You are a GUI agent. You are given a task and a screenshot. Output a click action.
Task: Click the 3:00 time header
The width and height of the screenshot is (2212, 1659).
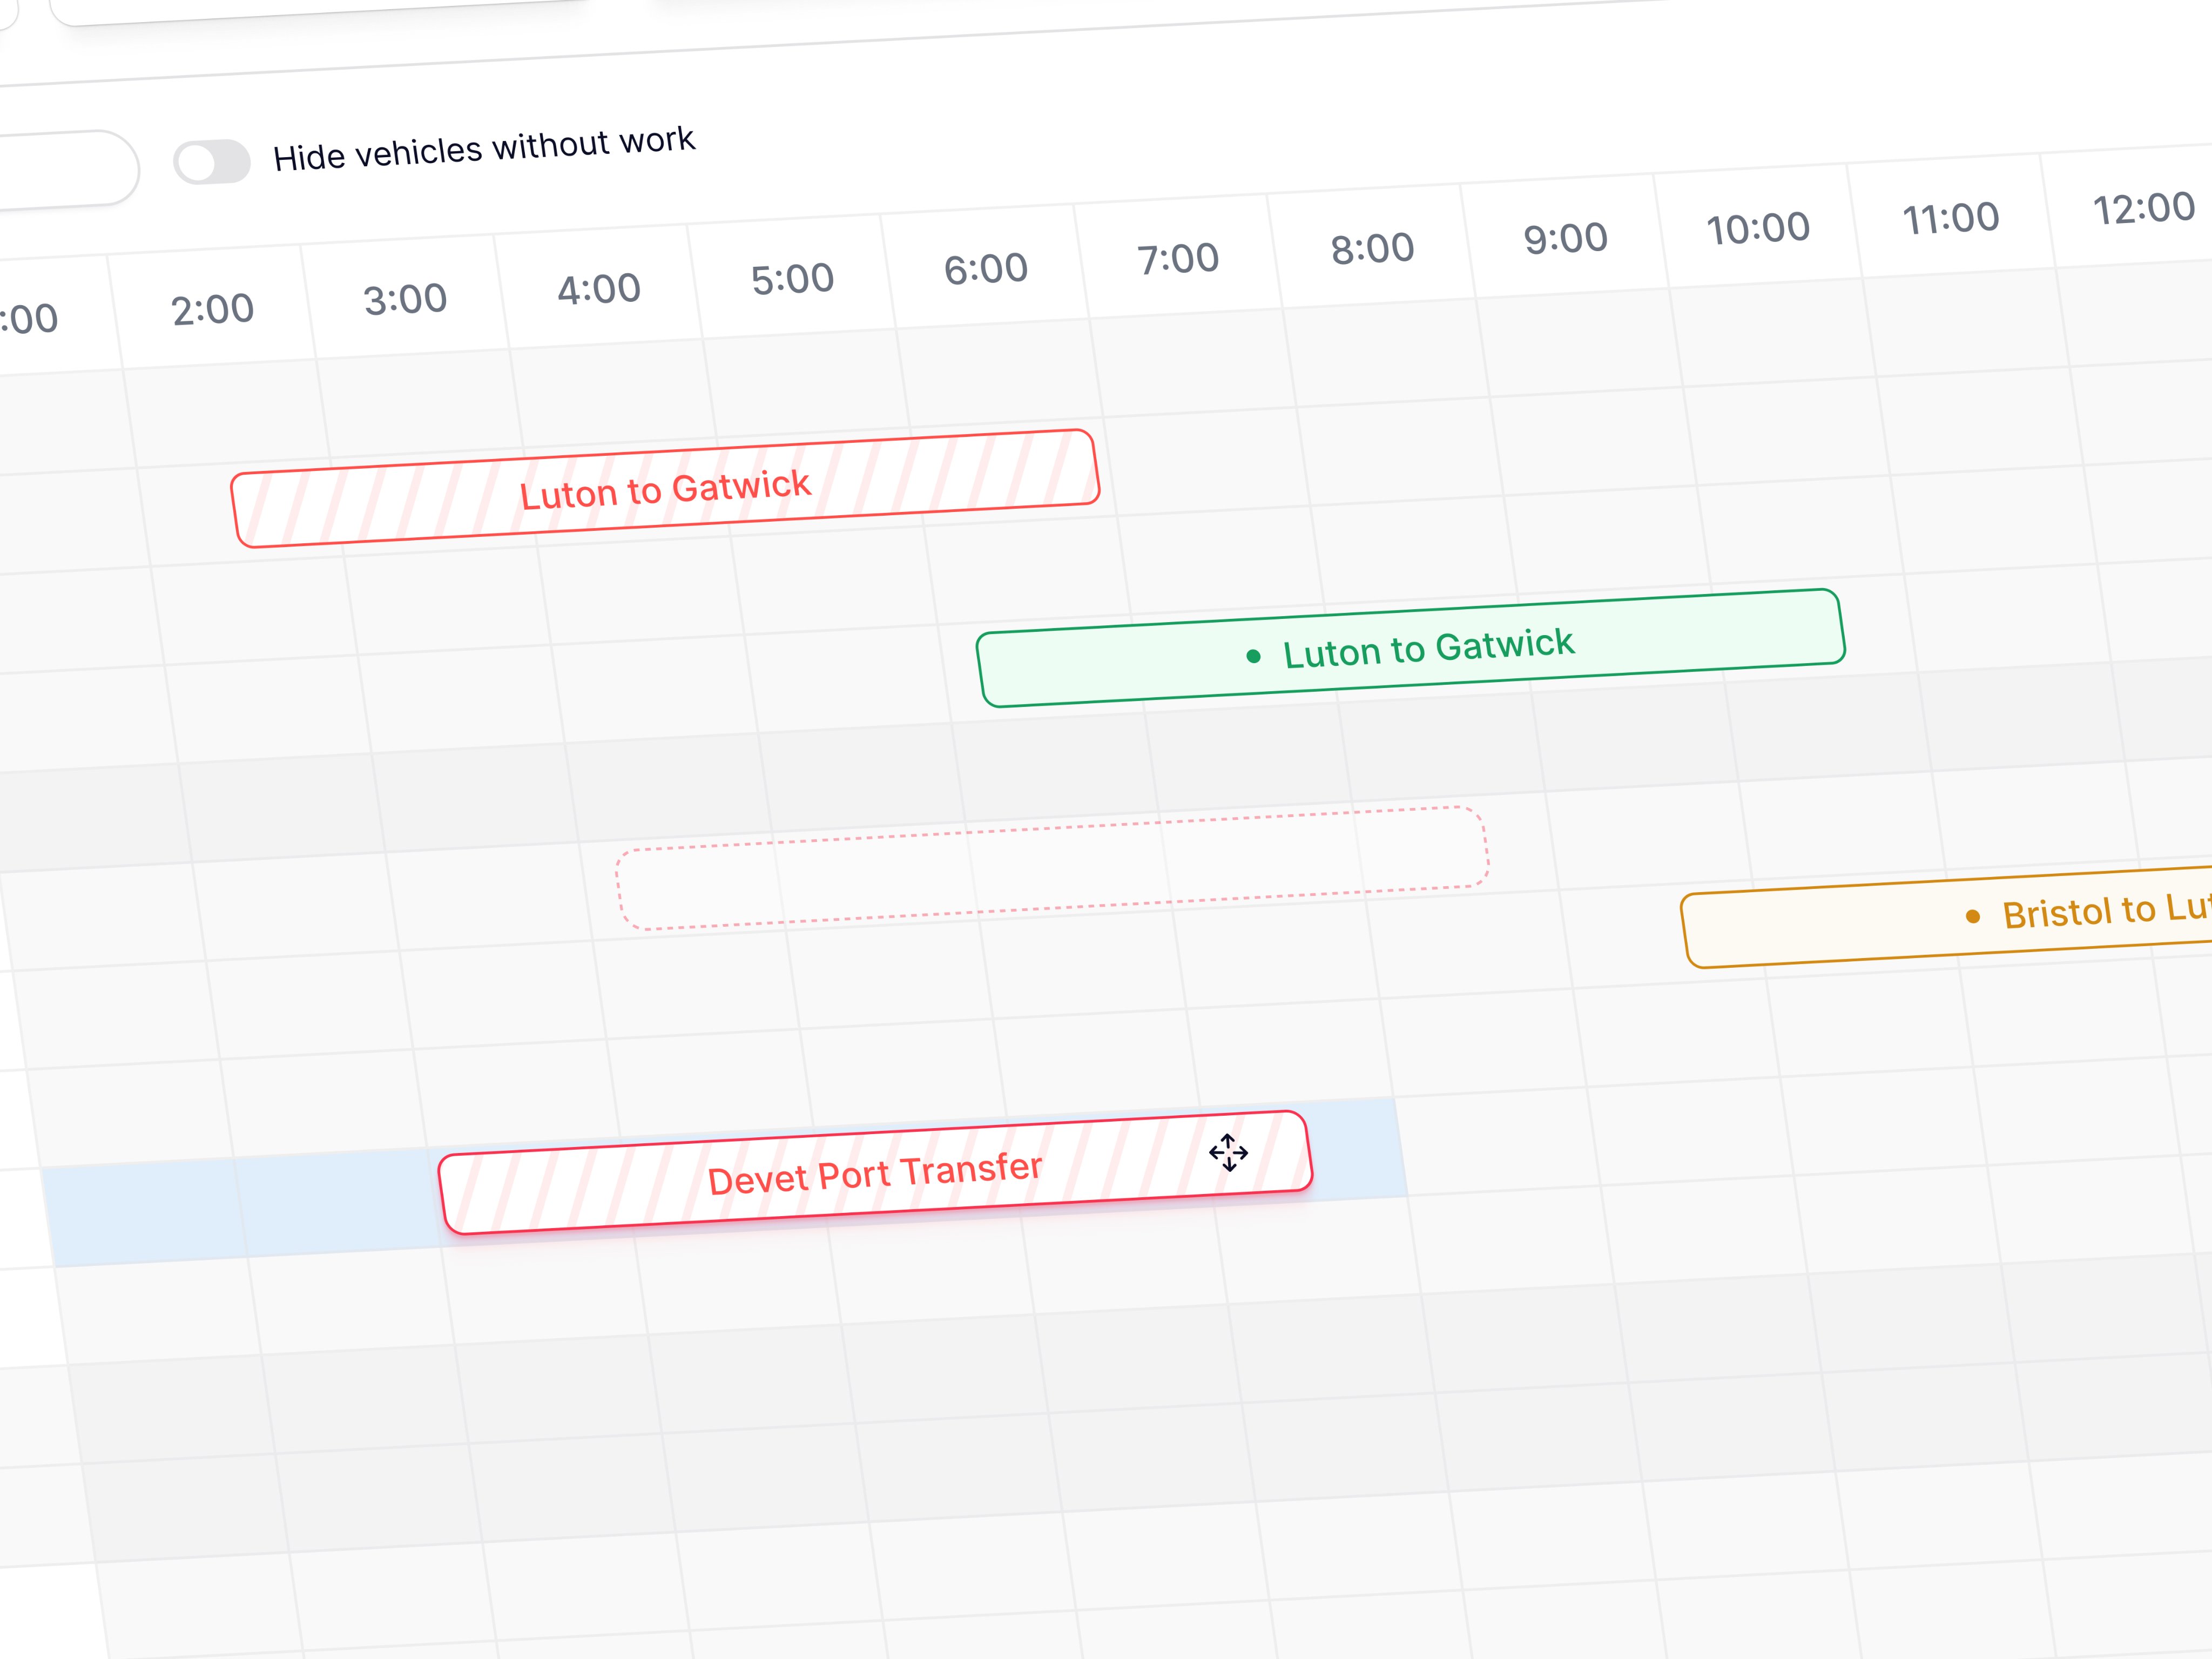(x=405, y=300)
